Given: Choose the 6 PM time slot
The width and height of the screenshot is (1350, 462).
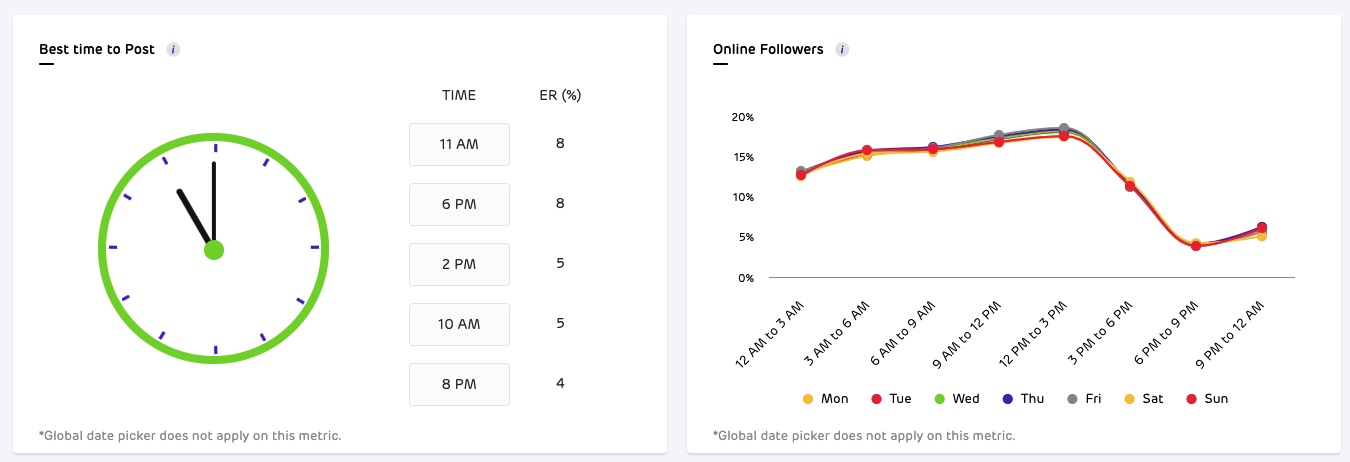Looking at the screenshot, I should pos(459,204).
